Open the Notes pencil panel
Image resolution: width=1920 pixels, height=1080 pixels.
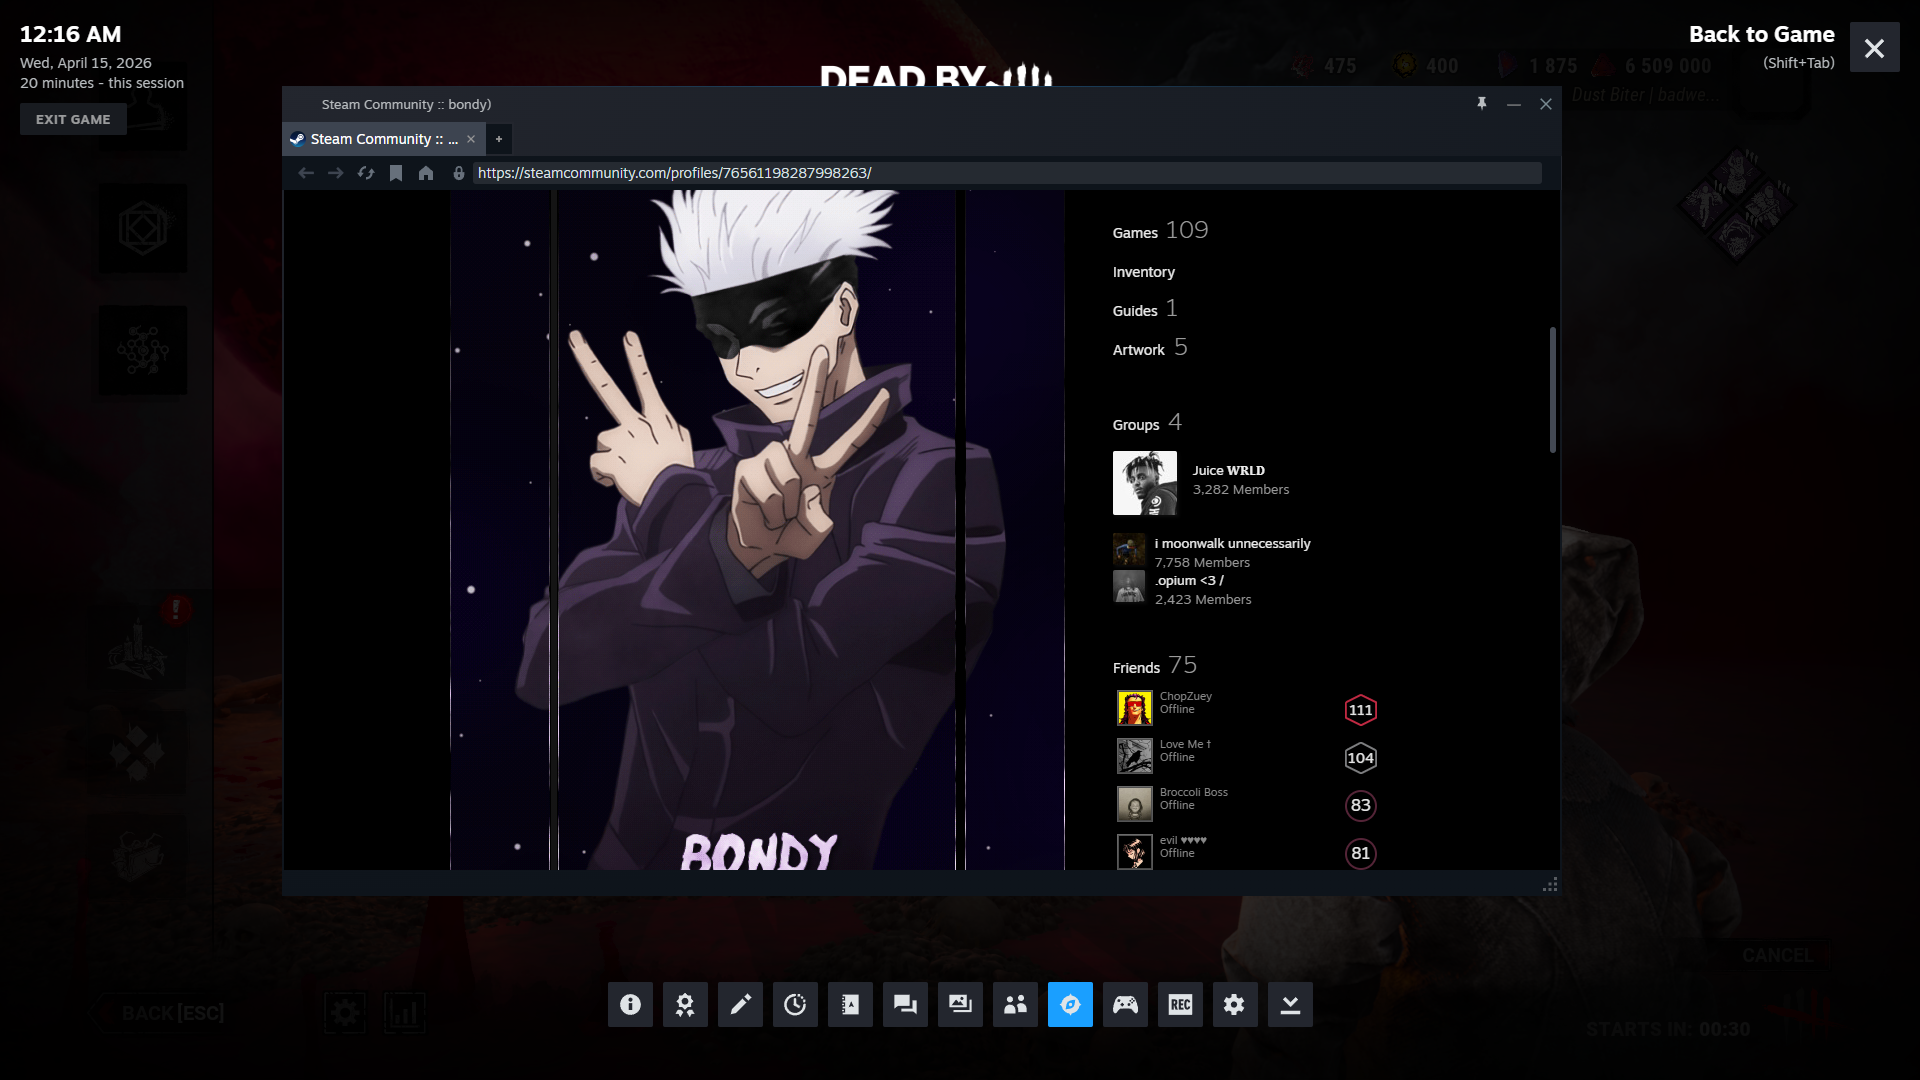click(740, 1004)
